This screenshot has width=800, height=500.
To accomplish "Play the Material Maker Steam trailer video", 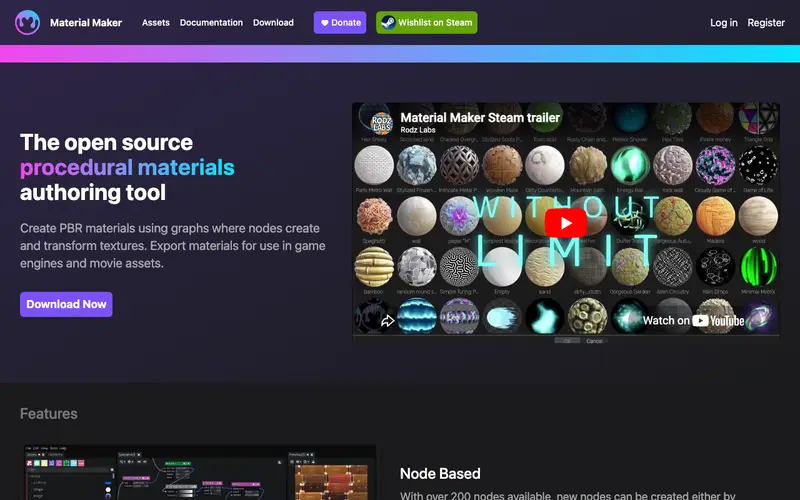I will pos(565,223).
